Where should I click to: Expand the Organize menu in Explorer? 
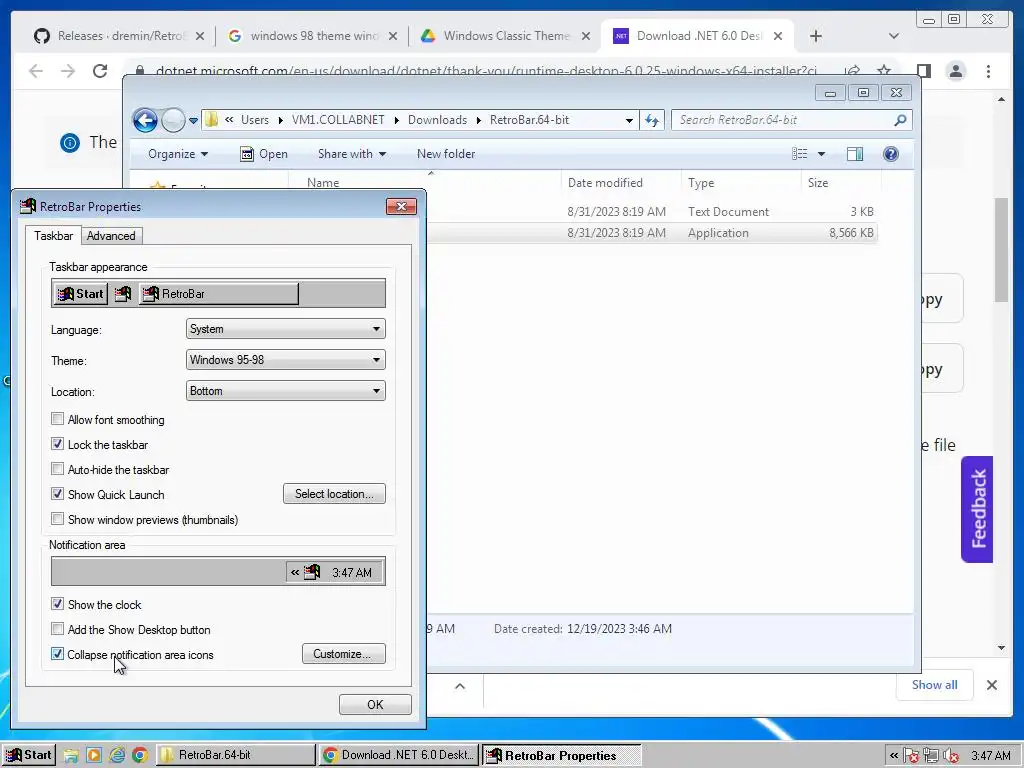(178, 154)
